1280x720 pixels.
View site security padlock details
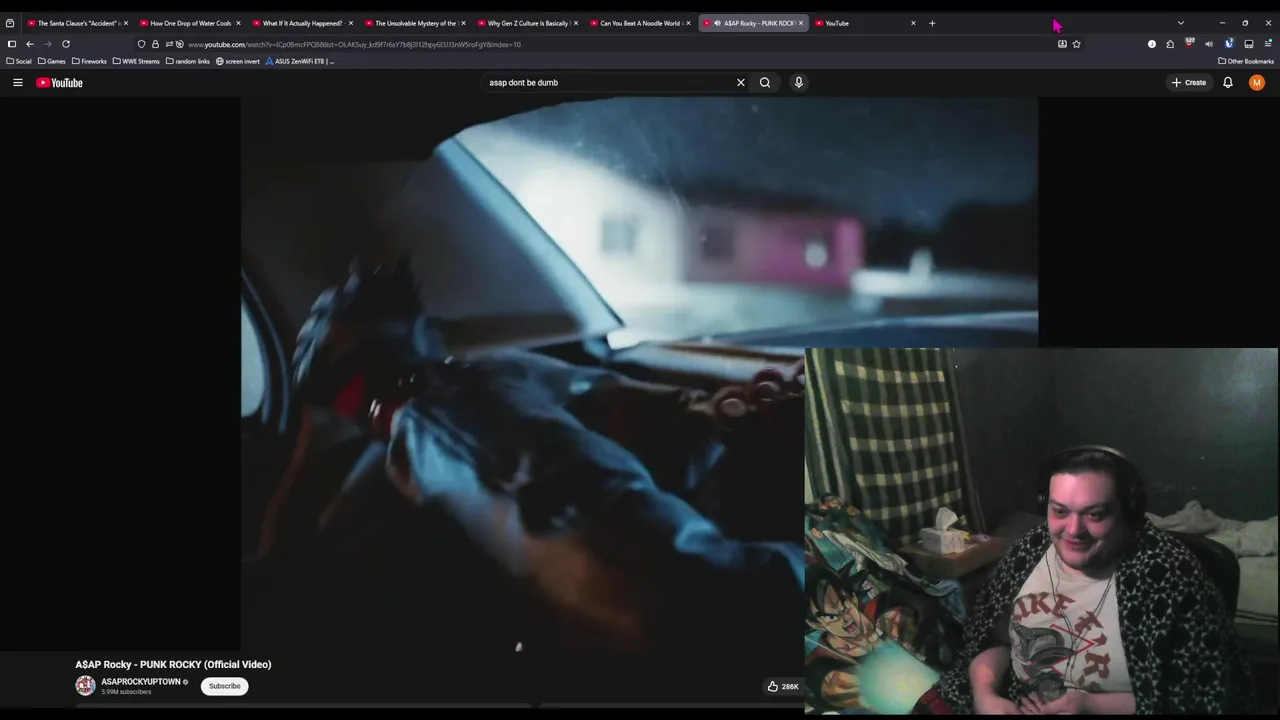click(x=155, y=44)
